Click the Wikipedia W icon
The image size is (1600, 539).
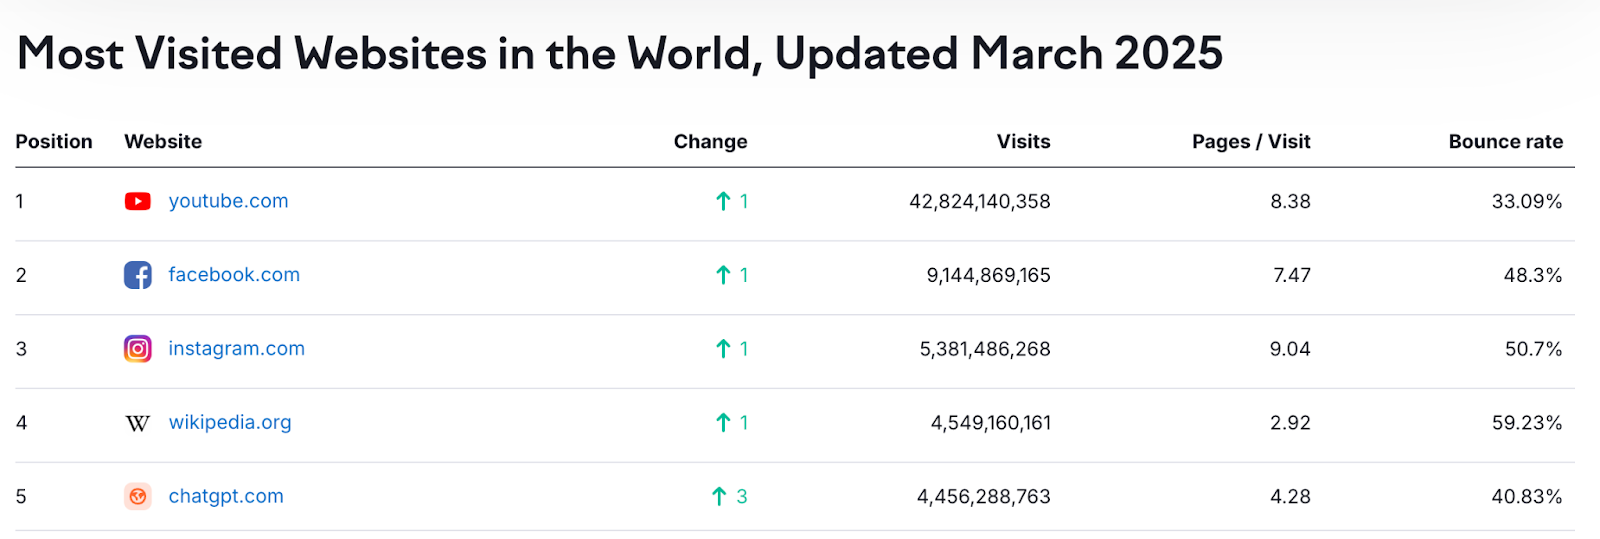(138, 423)
